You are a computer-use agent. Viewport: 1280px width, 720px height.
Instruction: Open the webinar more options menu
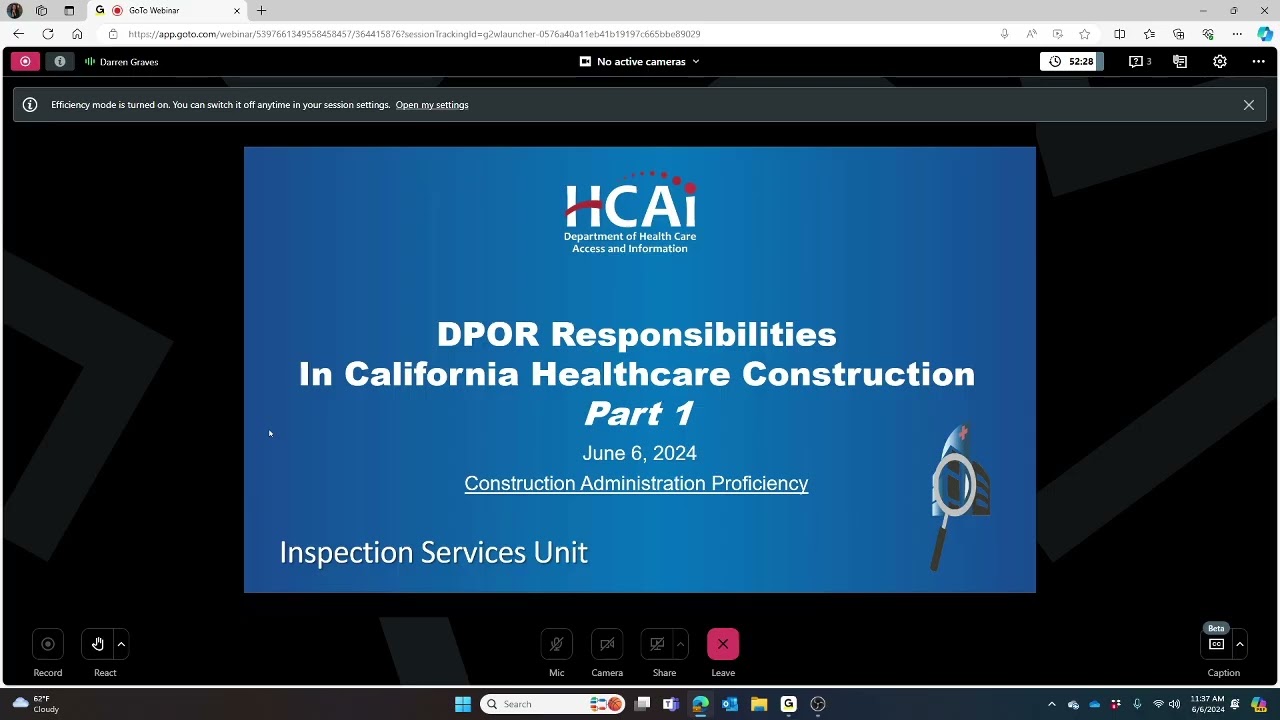click(x=1258, y=61)
